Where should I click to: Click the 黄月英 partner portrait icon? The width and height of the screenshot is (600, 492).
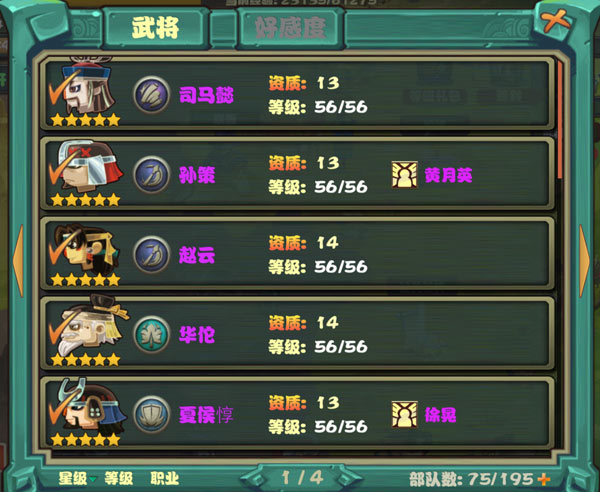tap(404, 175)
